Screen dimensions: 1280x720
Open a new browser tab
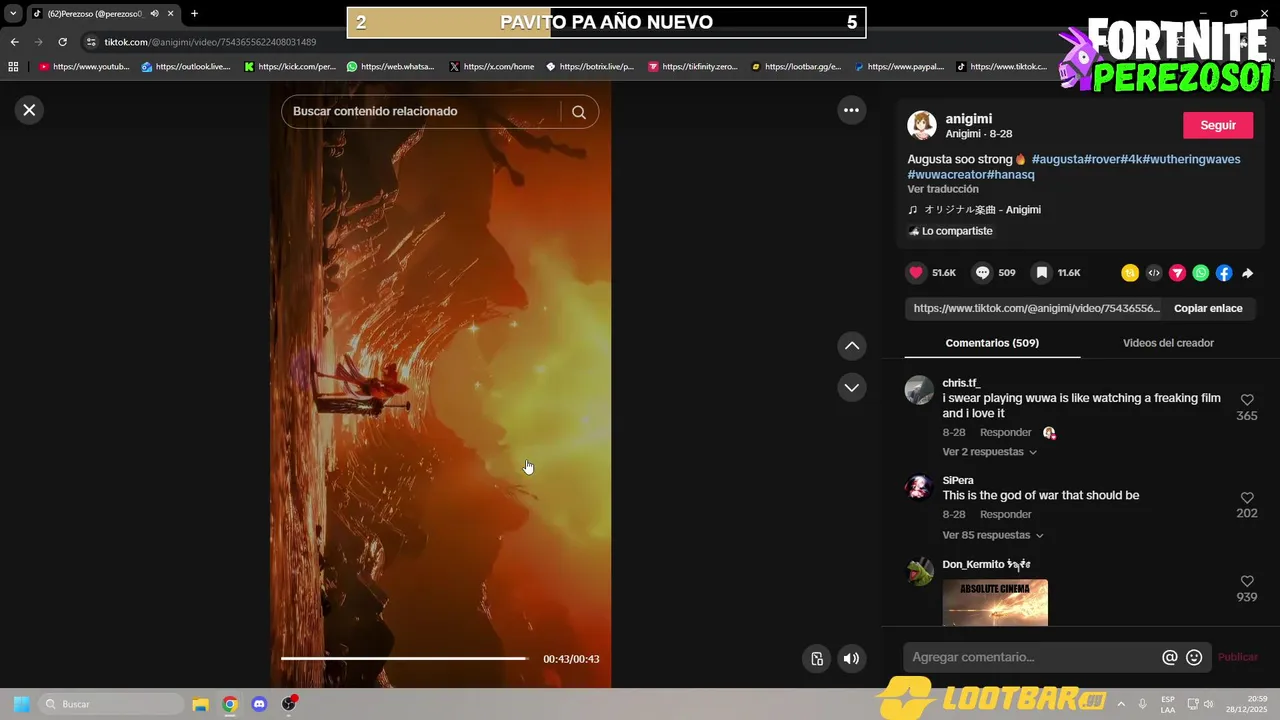coord(194,14)
